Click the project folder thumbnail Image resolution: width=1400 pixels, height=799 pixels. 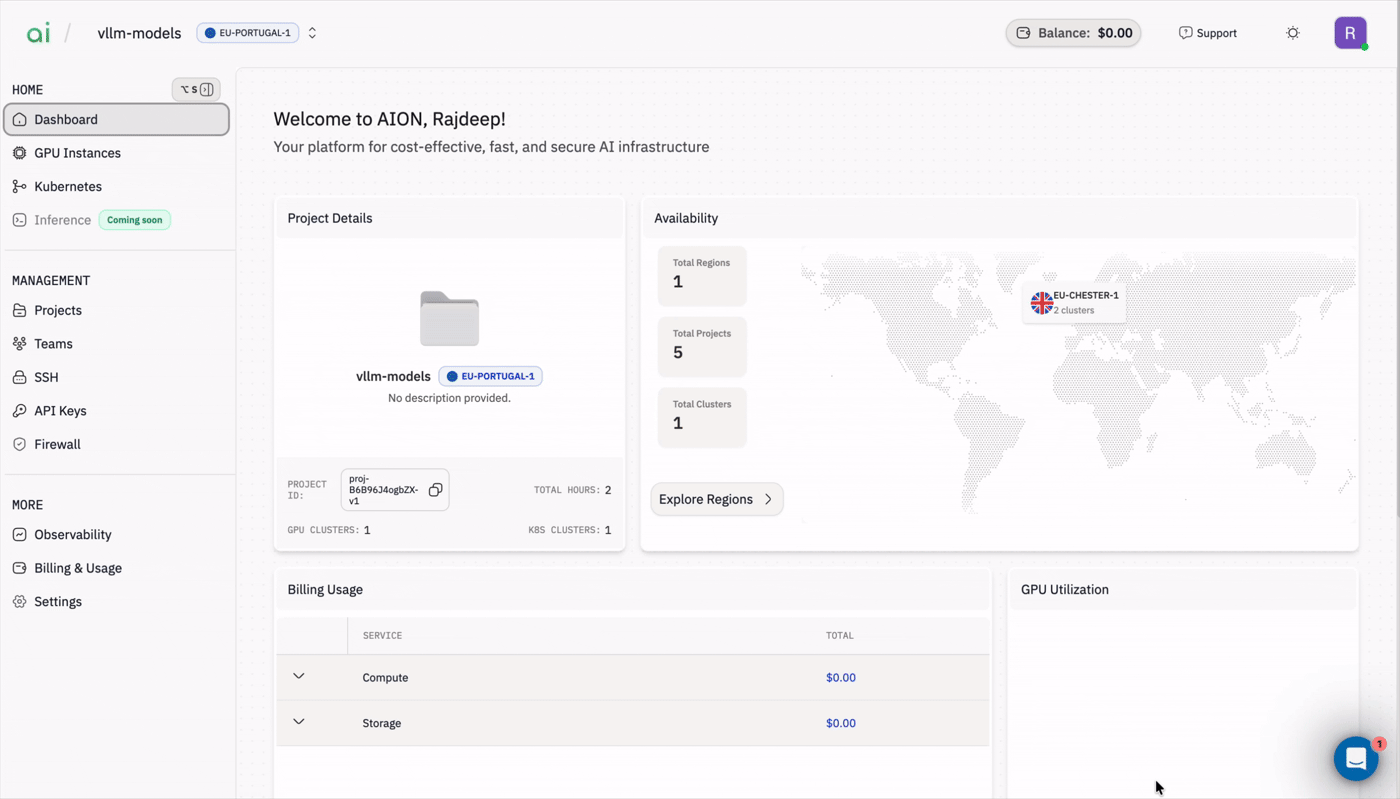449,319
